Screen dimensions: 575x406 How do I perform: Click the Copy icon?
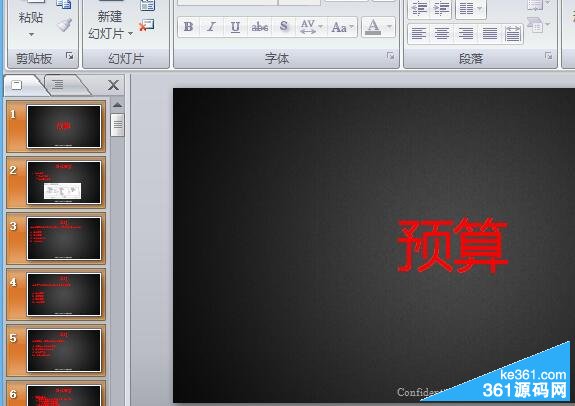point(63,5)
